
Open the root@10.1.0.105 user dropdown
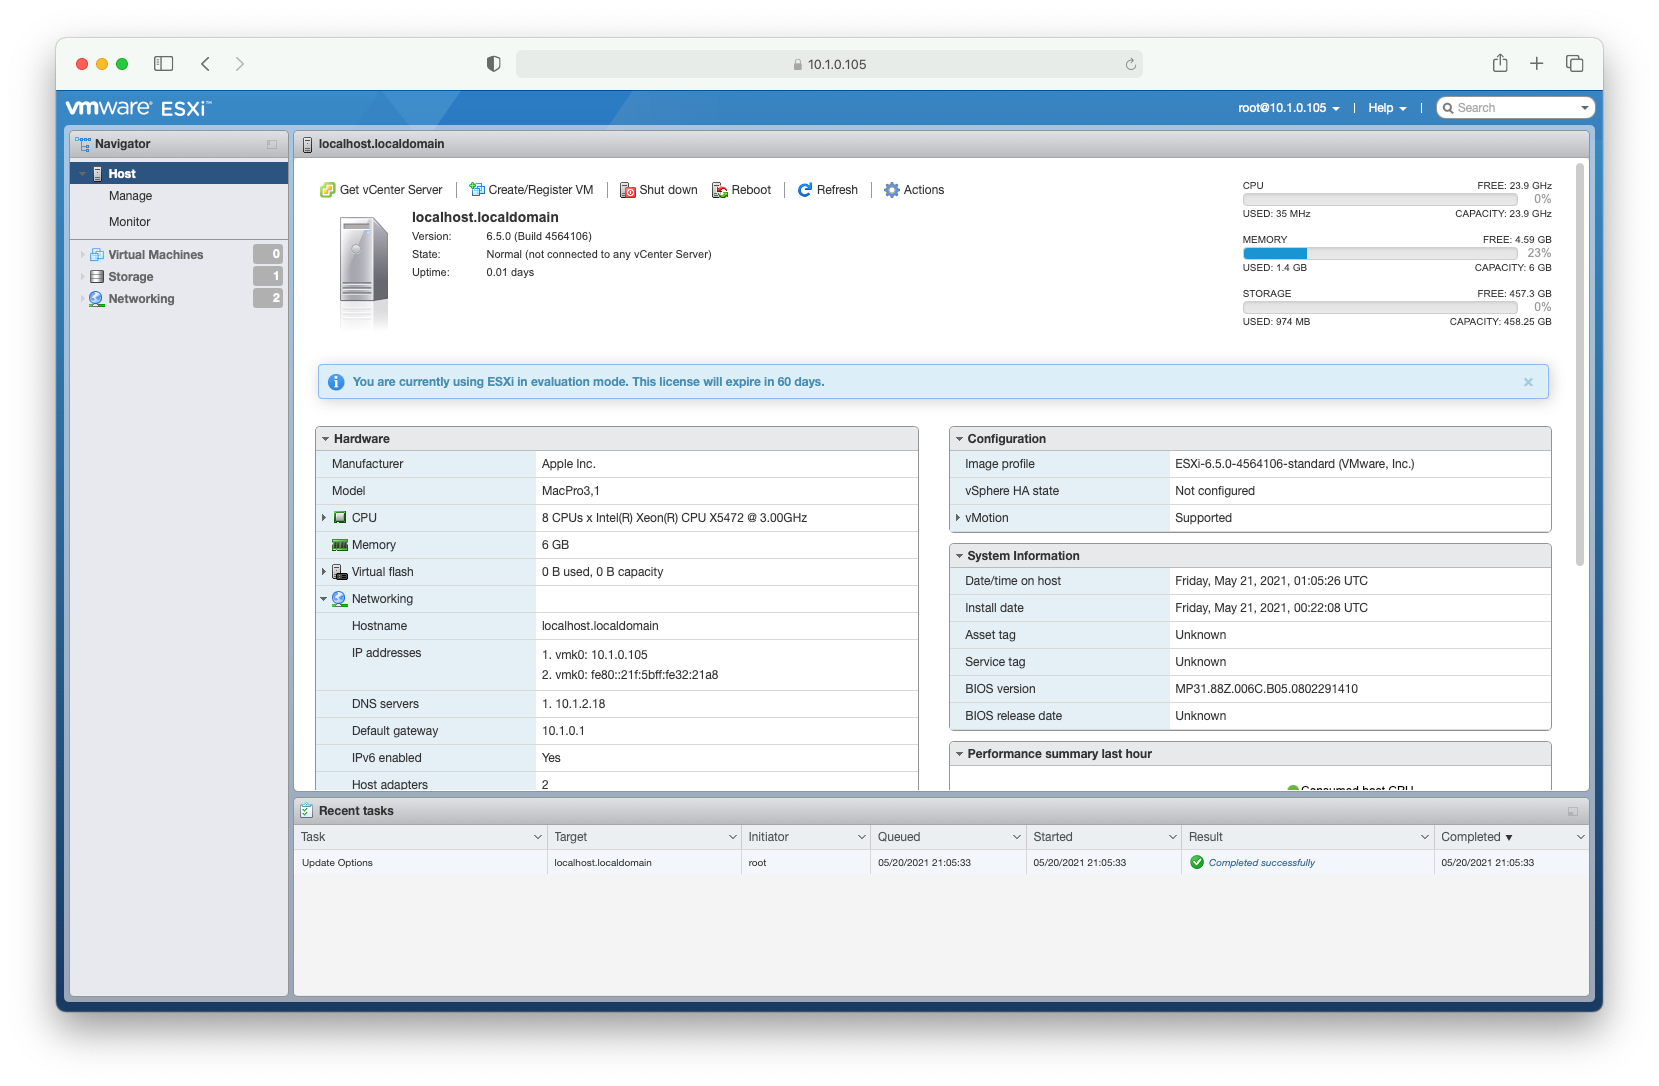[x=1288, y=108]
